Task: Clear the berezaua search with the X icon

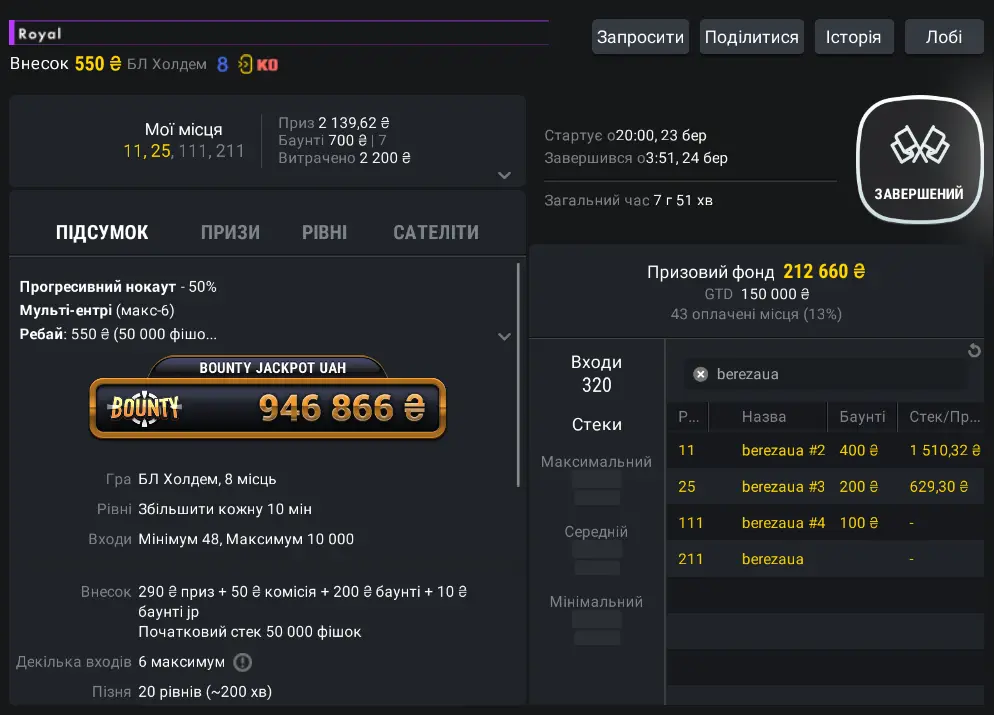Action: [701, 374]
